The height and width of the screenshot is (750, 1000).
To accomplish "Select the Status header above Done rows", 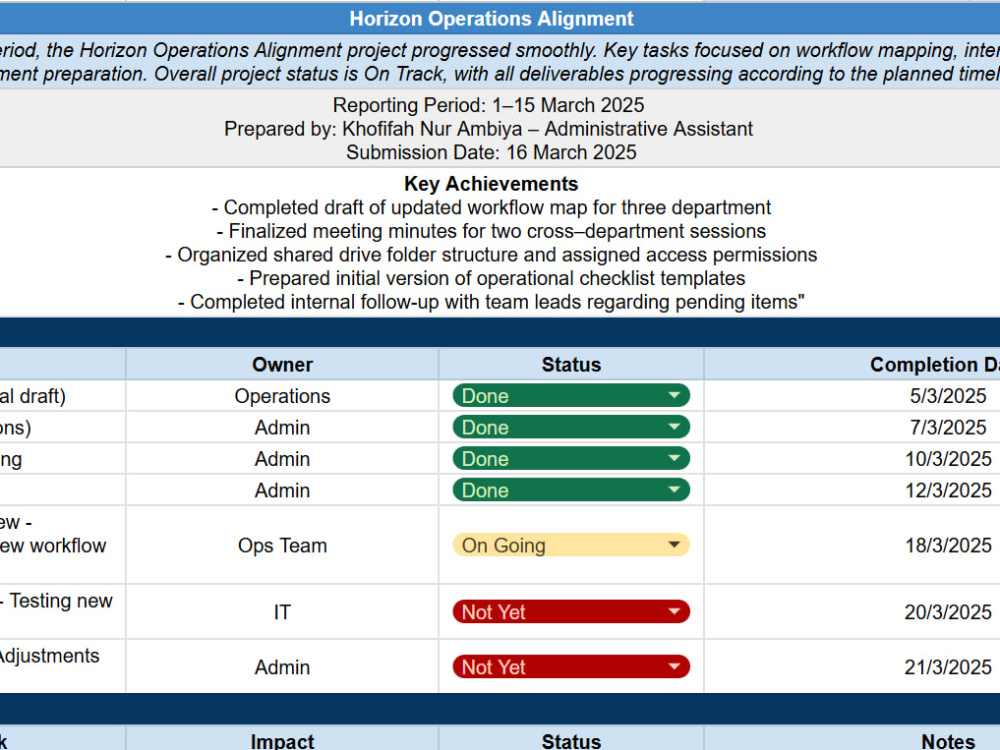I will [571, 364].
